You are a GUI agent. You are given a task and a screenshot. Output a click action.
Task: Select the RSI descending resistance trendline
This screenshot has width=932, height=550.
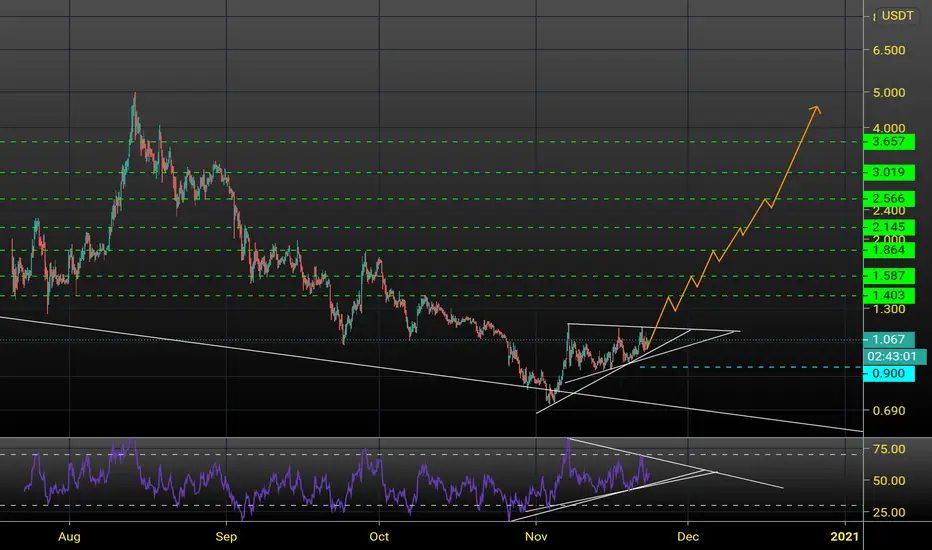pyautogui.click(x=675, y=464)
